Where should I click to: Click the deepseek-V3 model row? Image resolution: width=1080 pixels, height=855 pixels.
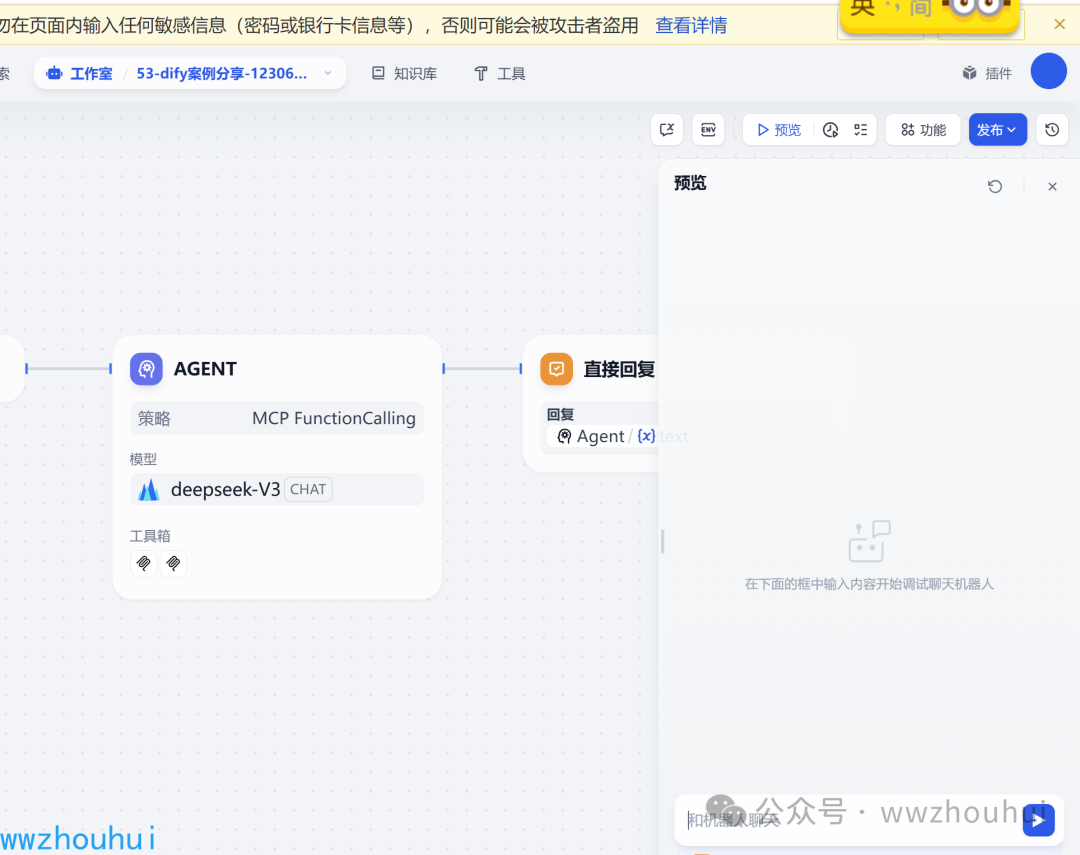pos(277,490)
